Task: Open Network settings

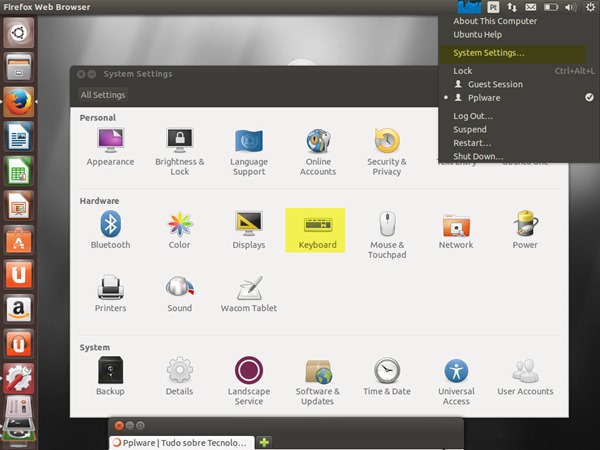Action: [456, 230]
